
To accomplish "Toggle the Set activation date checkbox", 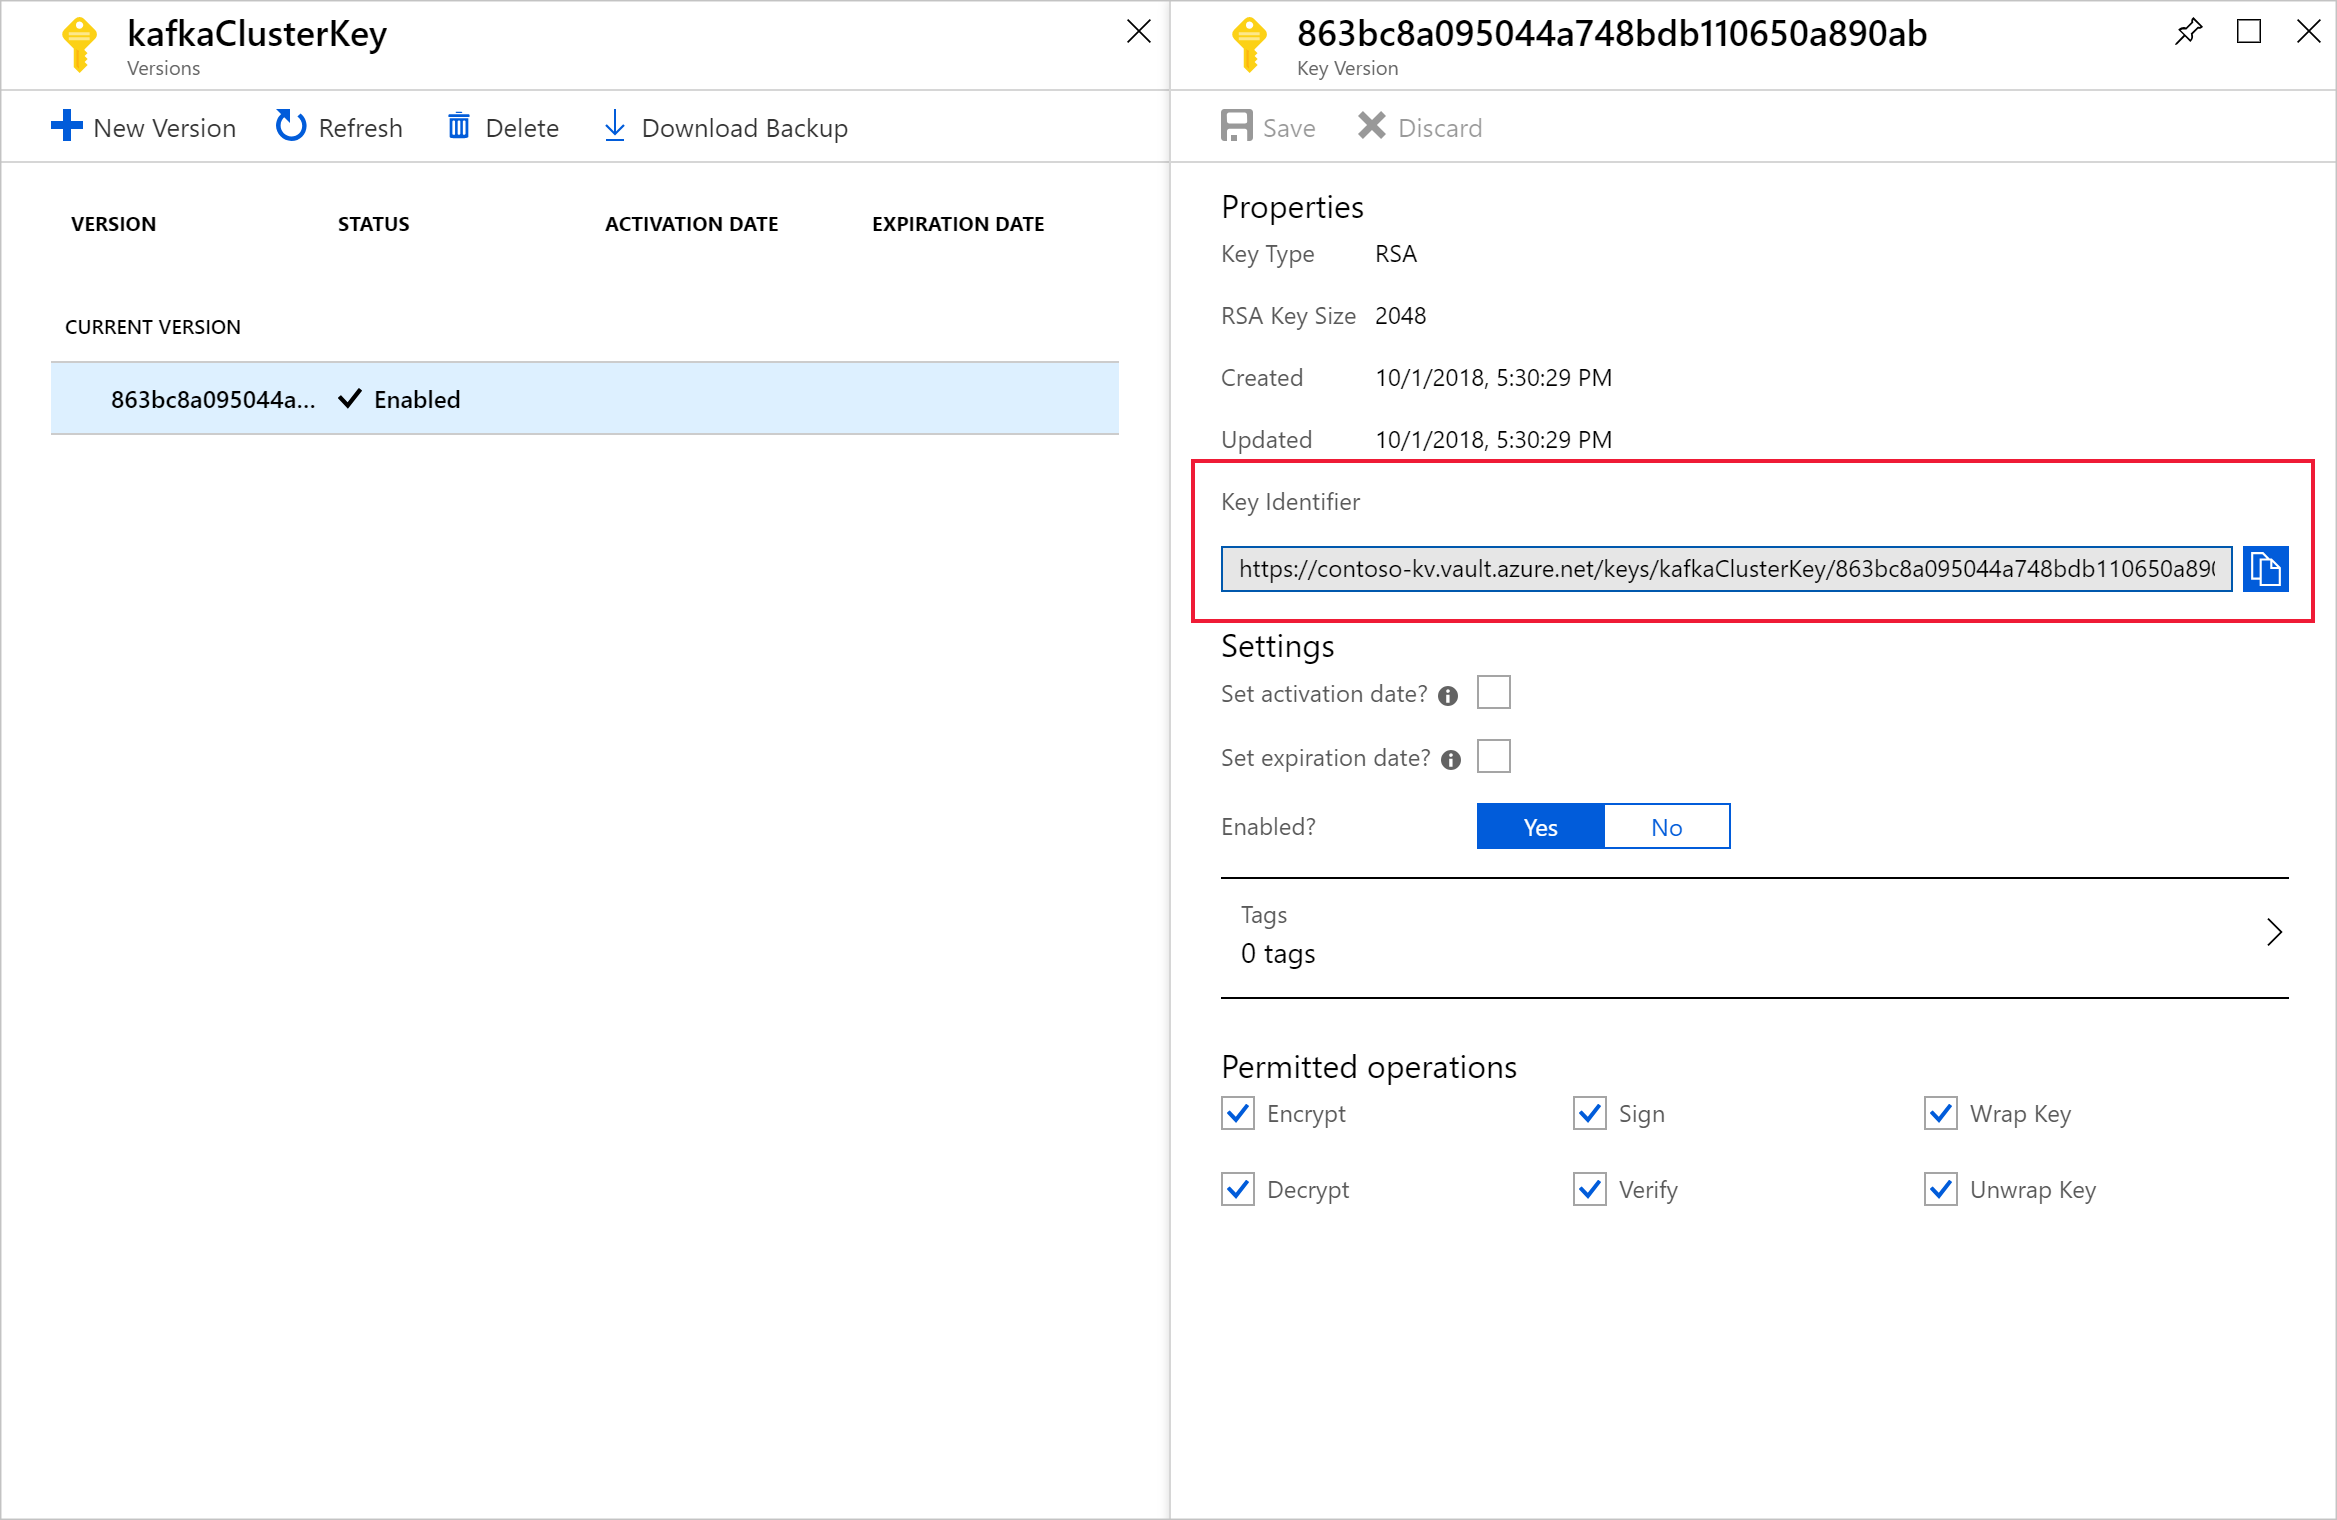I will click(1494, 692).
